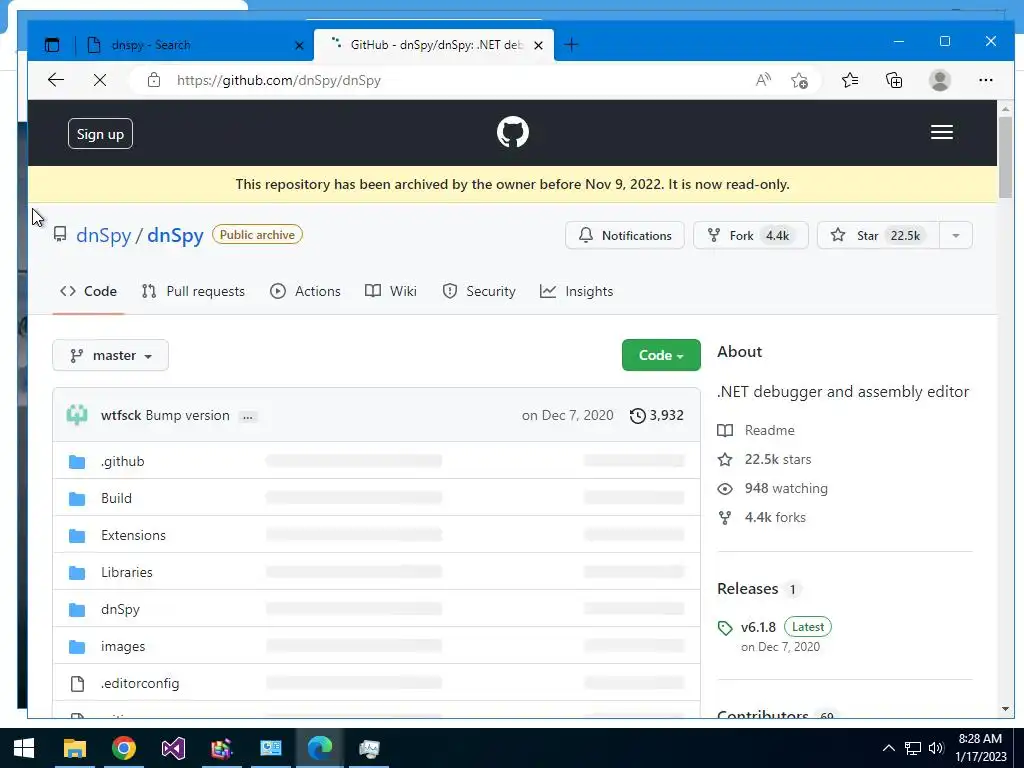1024x768 pixels.
Task: Star the repository with the Star 22.5k button
Action: (878, 236)
